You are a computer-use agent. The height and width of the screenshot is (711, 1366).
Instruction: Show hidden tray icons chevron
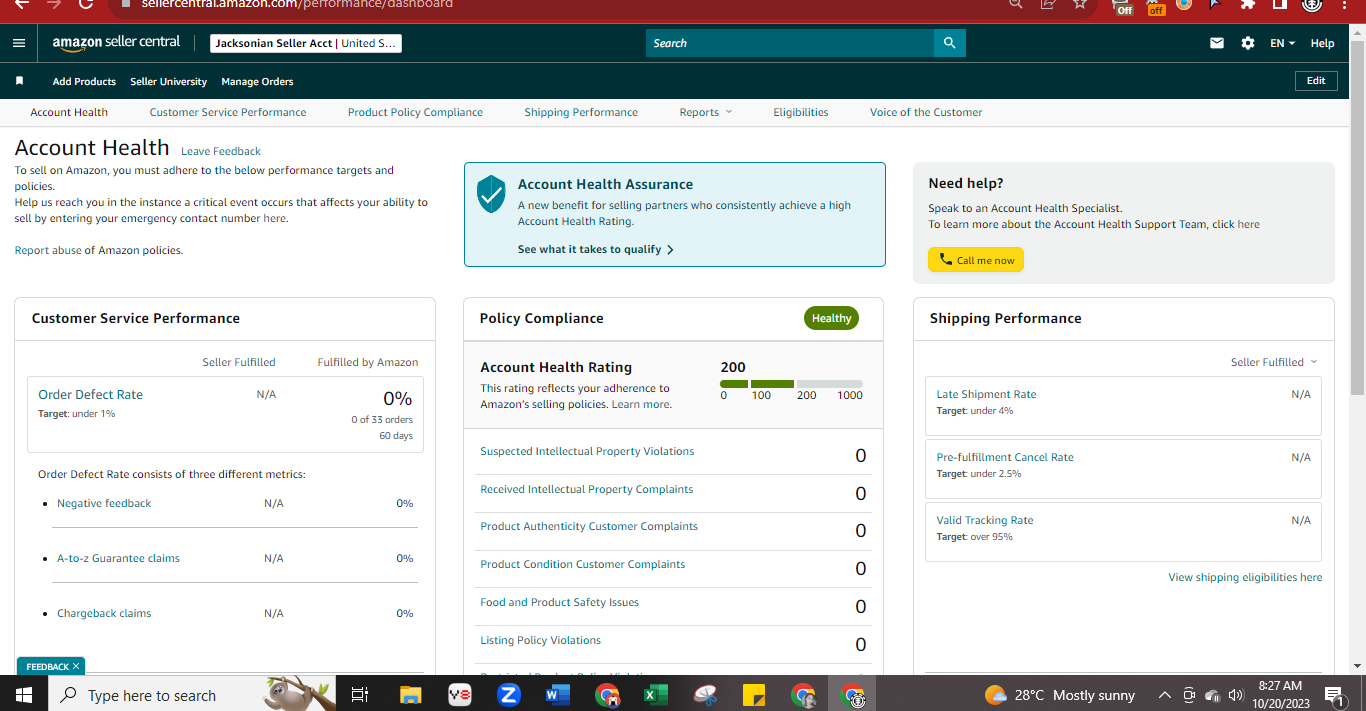pyautogui.click(x=1164, y=695)
